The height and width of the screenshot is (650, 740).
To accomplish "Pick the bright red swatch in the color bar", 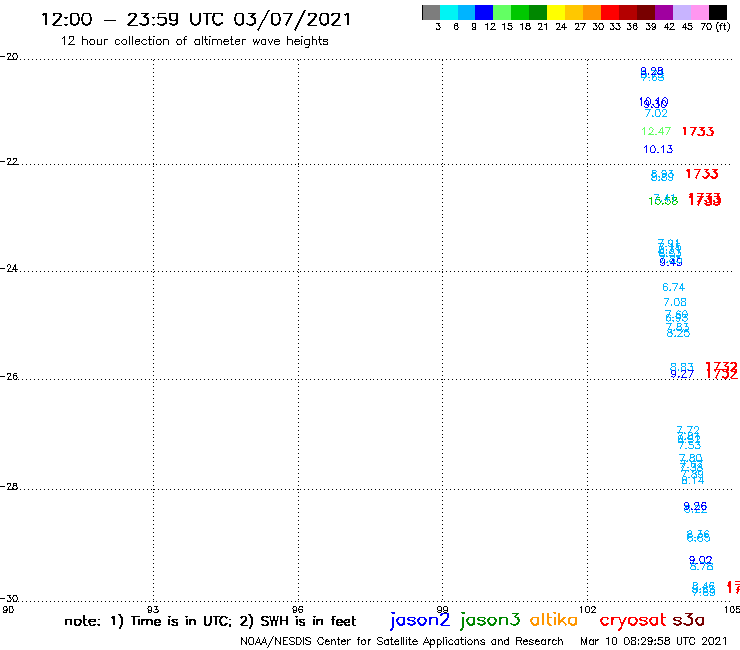I will (x=610, y=13).
